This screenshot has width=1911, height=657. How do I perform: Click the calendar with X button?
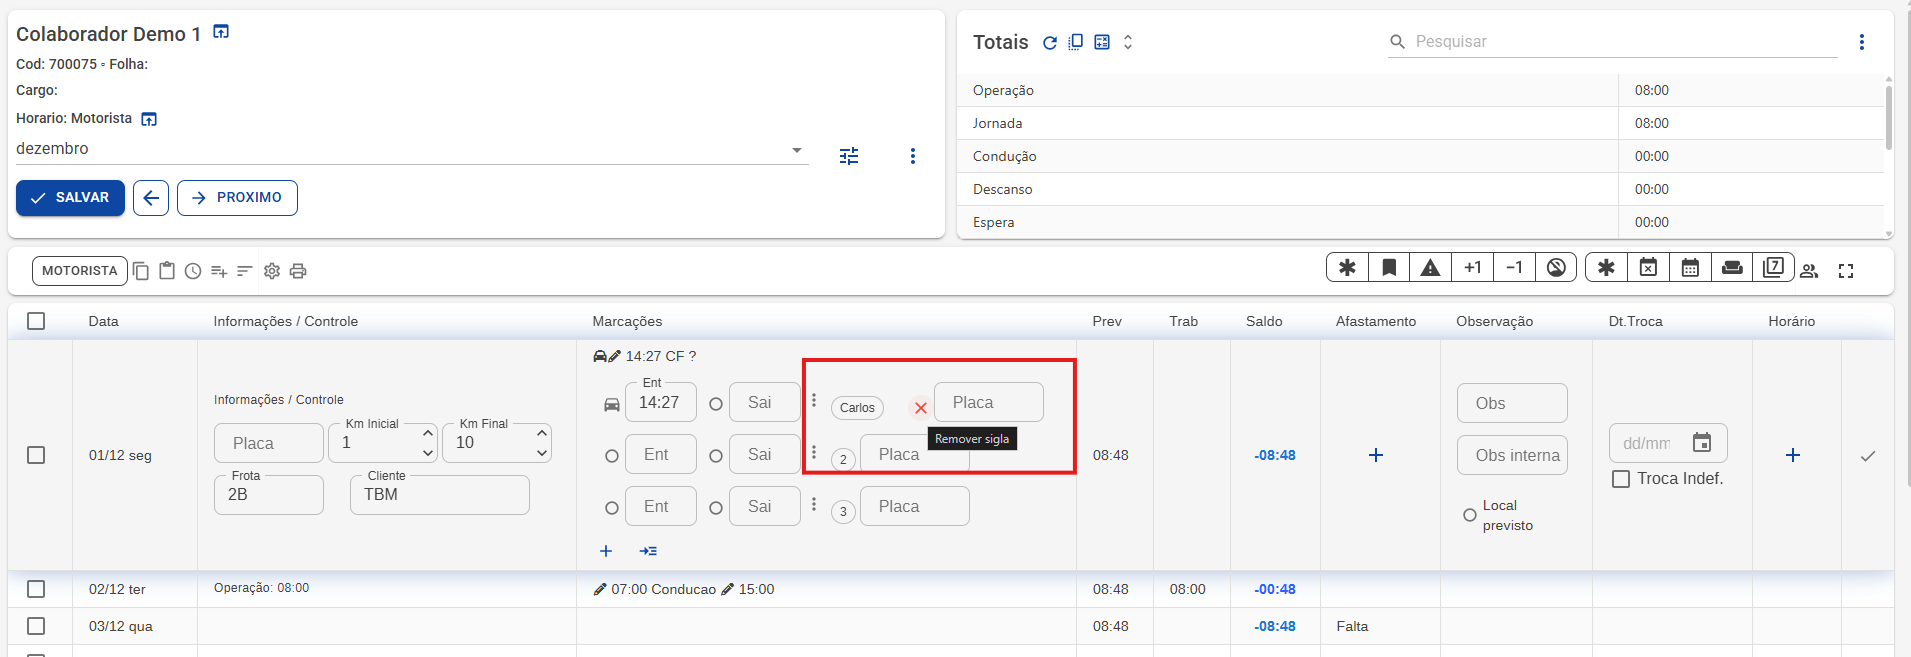pos(1648,267)
